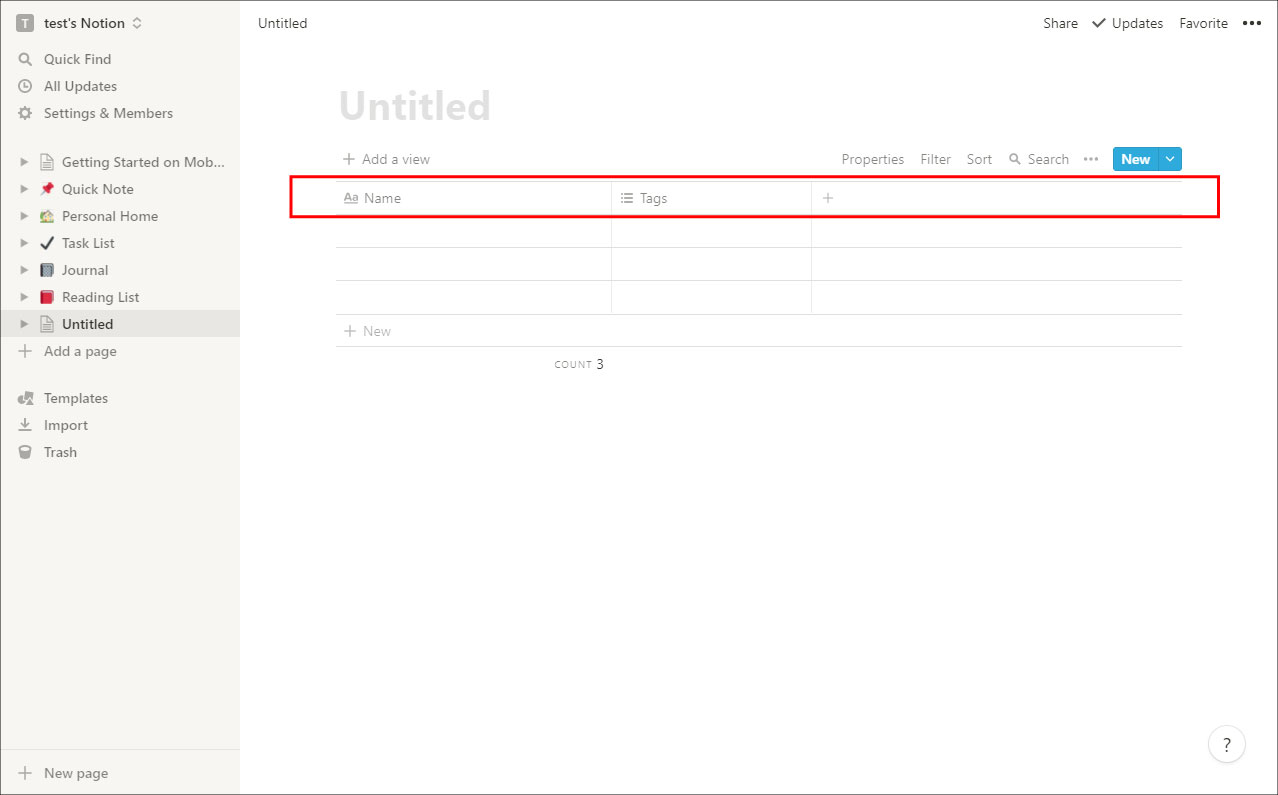This screenshot has height=795, width=1278.
Task: Click the Settings & Members gear icon
Action: [x=25, y=113]
